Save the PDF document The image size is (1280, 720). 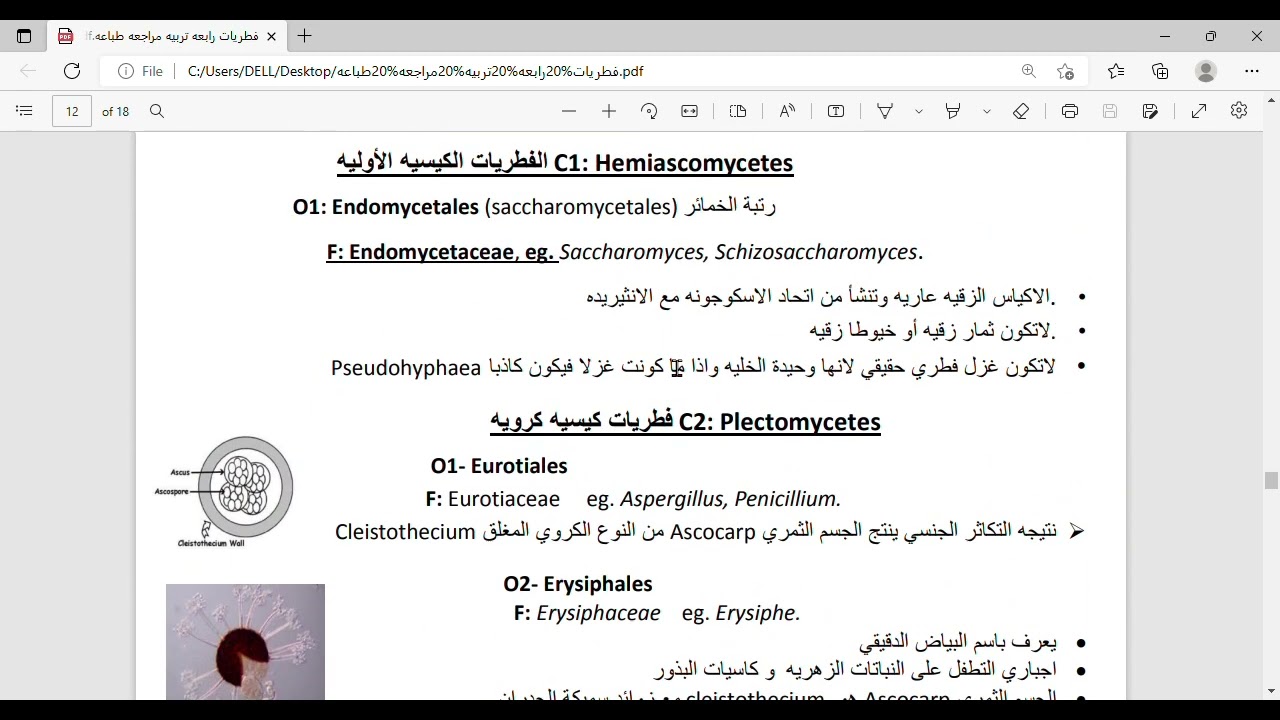point(1110,111)
